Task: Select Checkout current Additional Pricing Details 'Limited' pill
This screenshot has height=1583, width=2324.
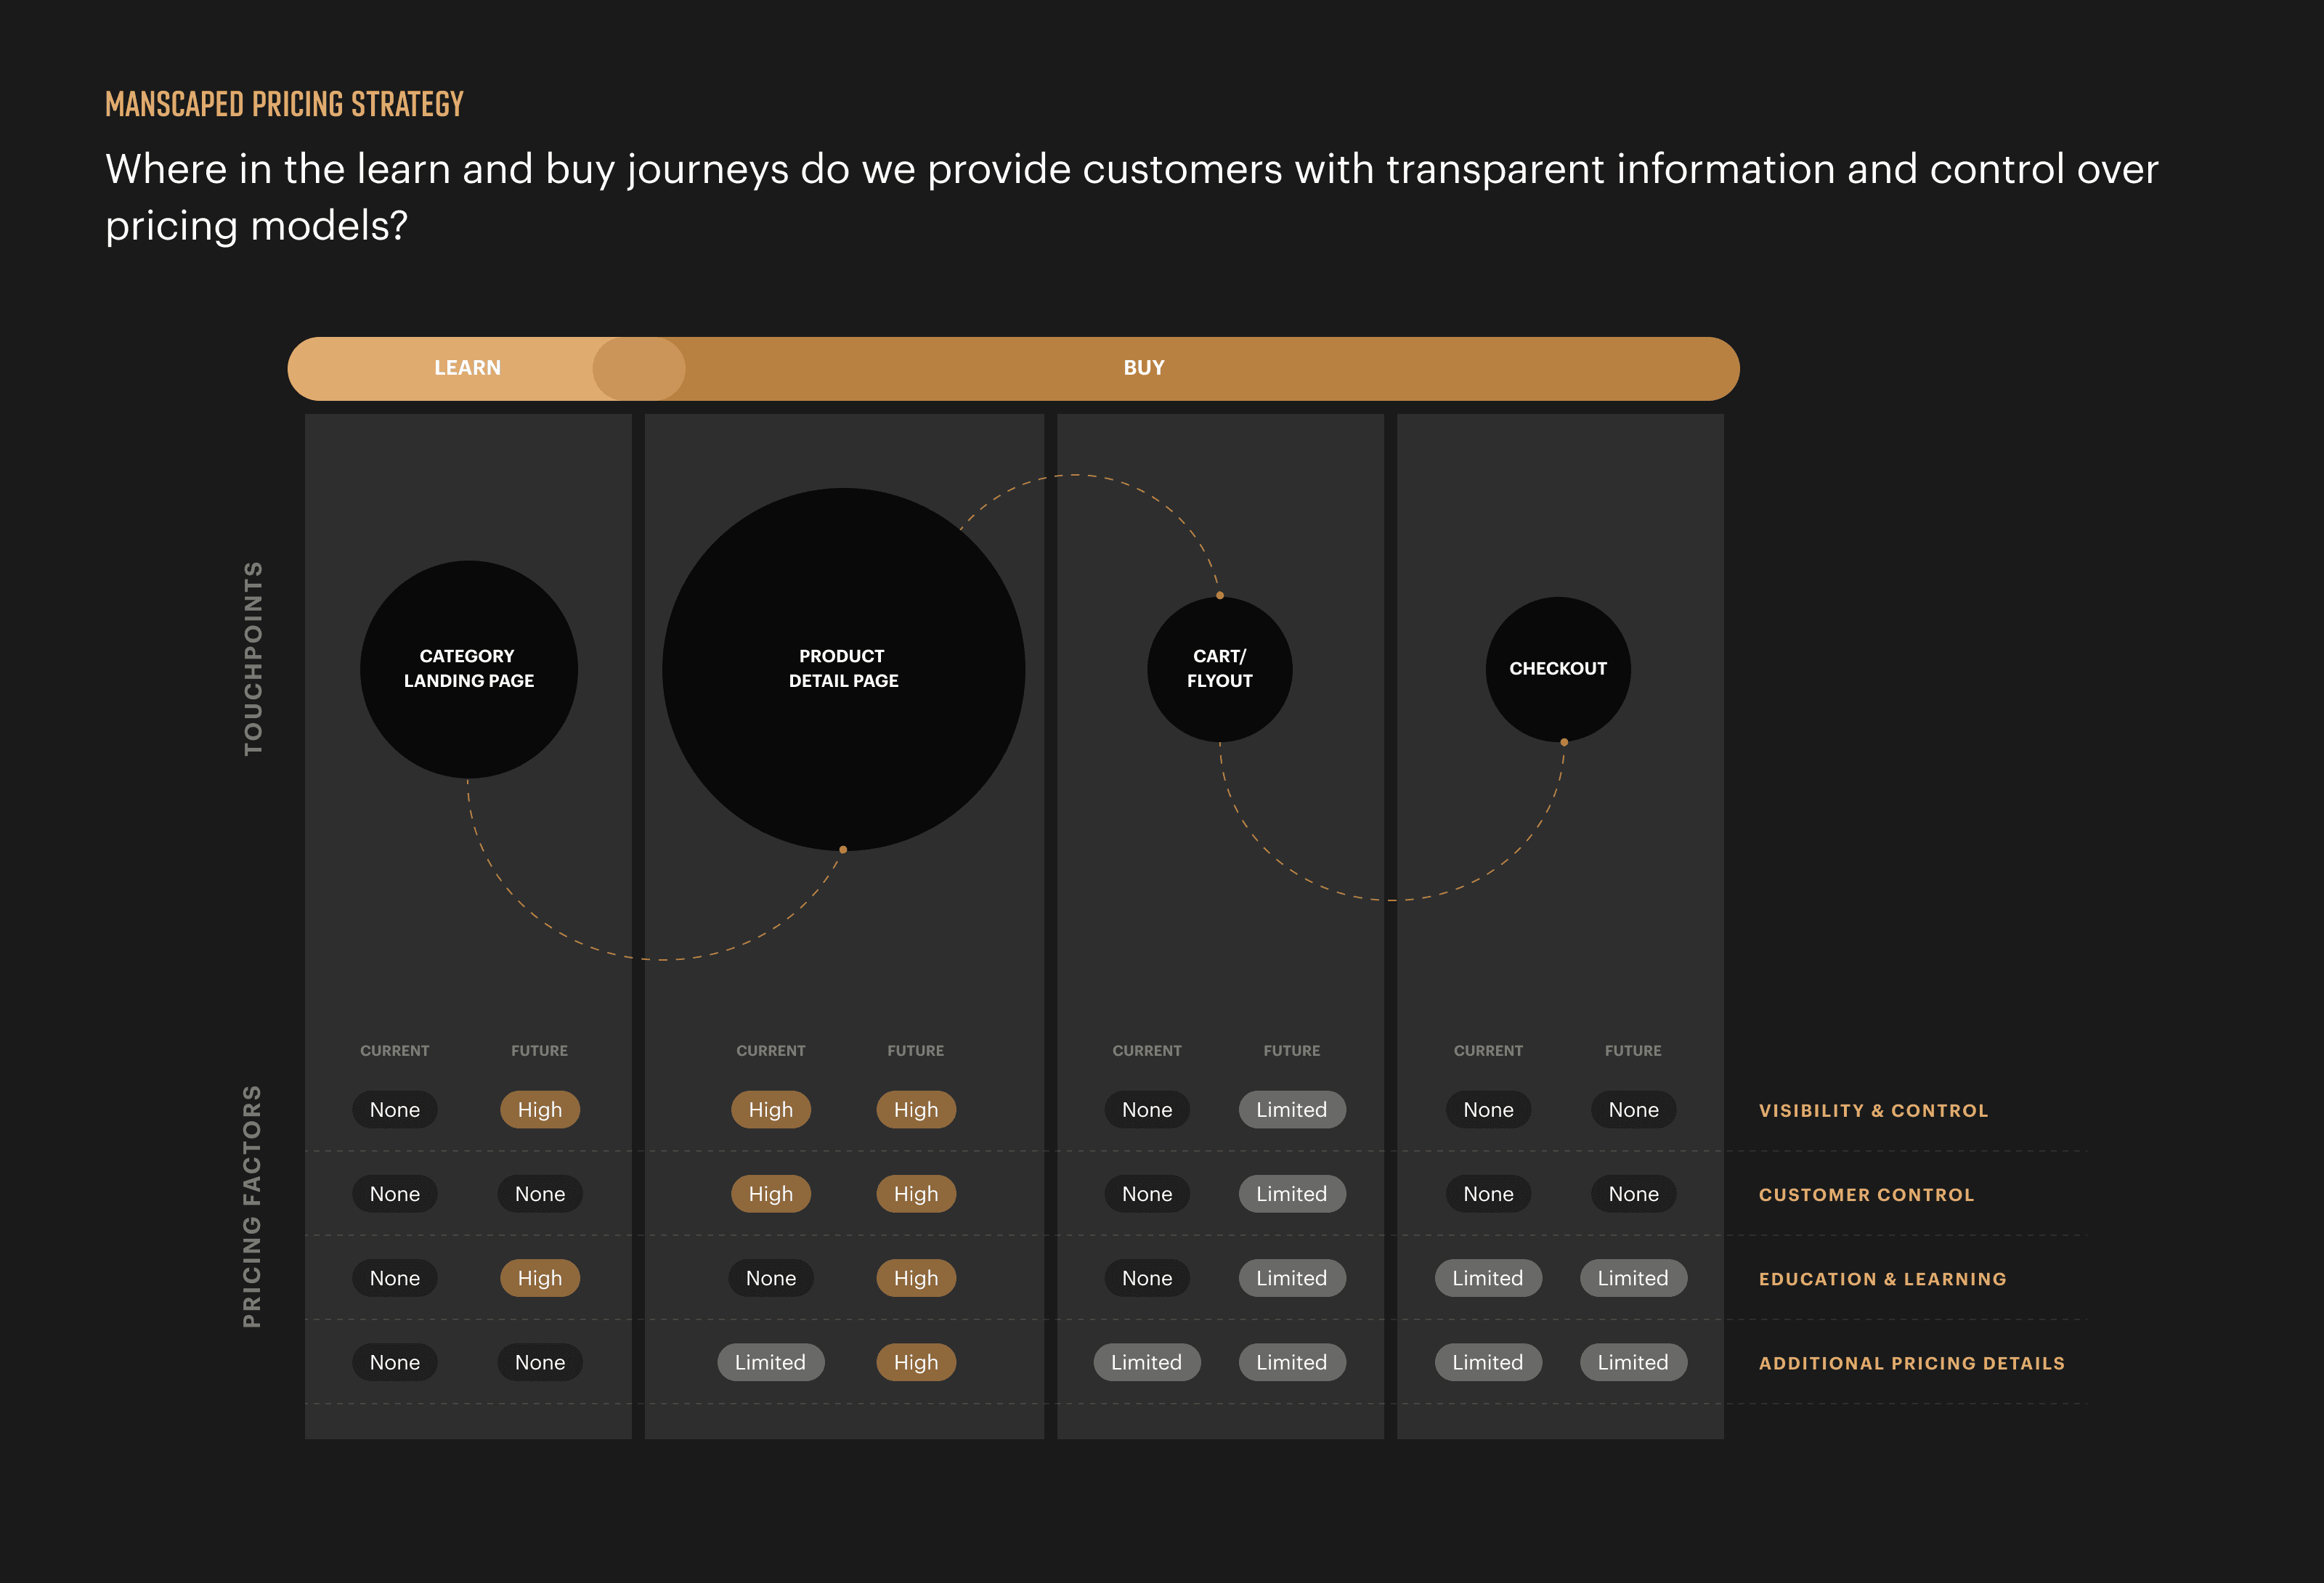Action: (x=1488, y=1361)
